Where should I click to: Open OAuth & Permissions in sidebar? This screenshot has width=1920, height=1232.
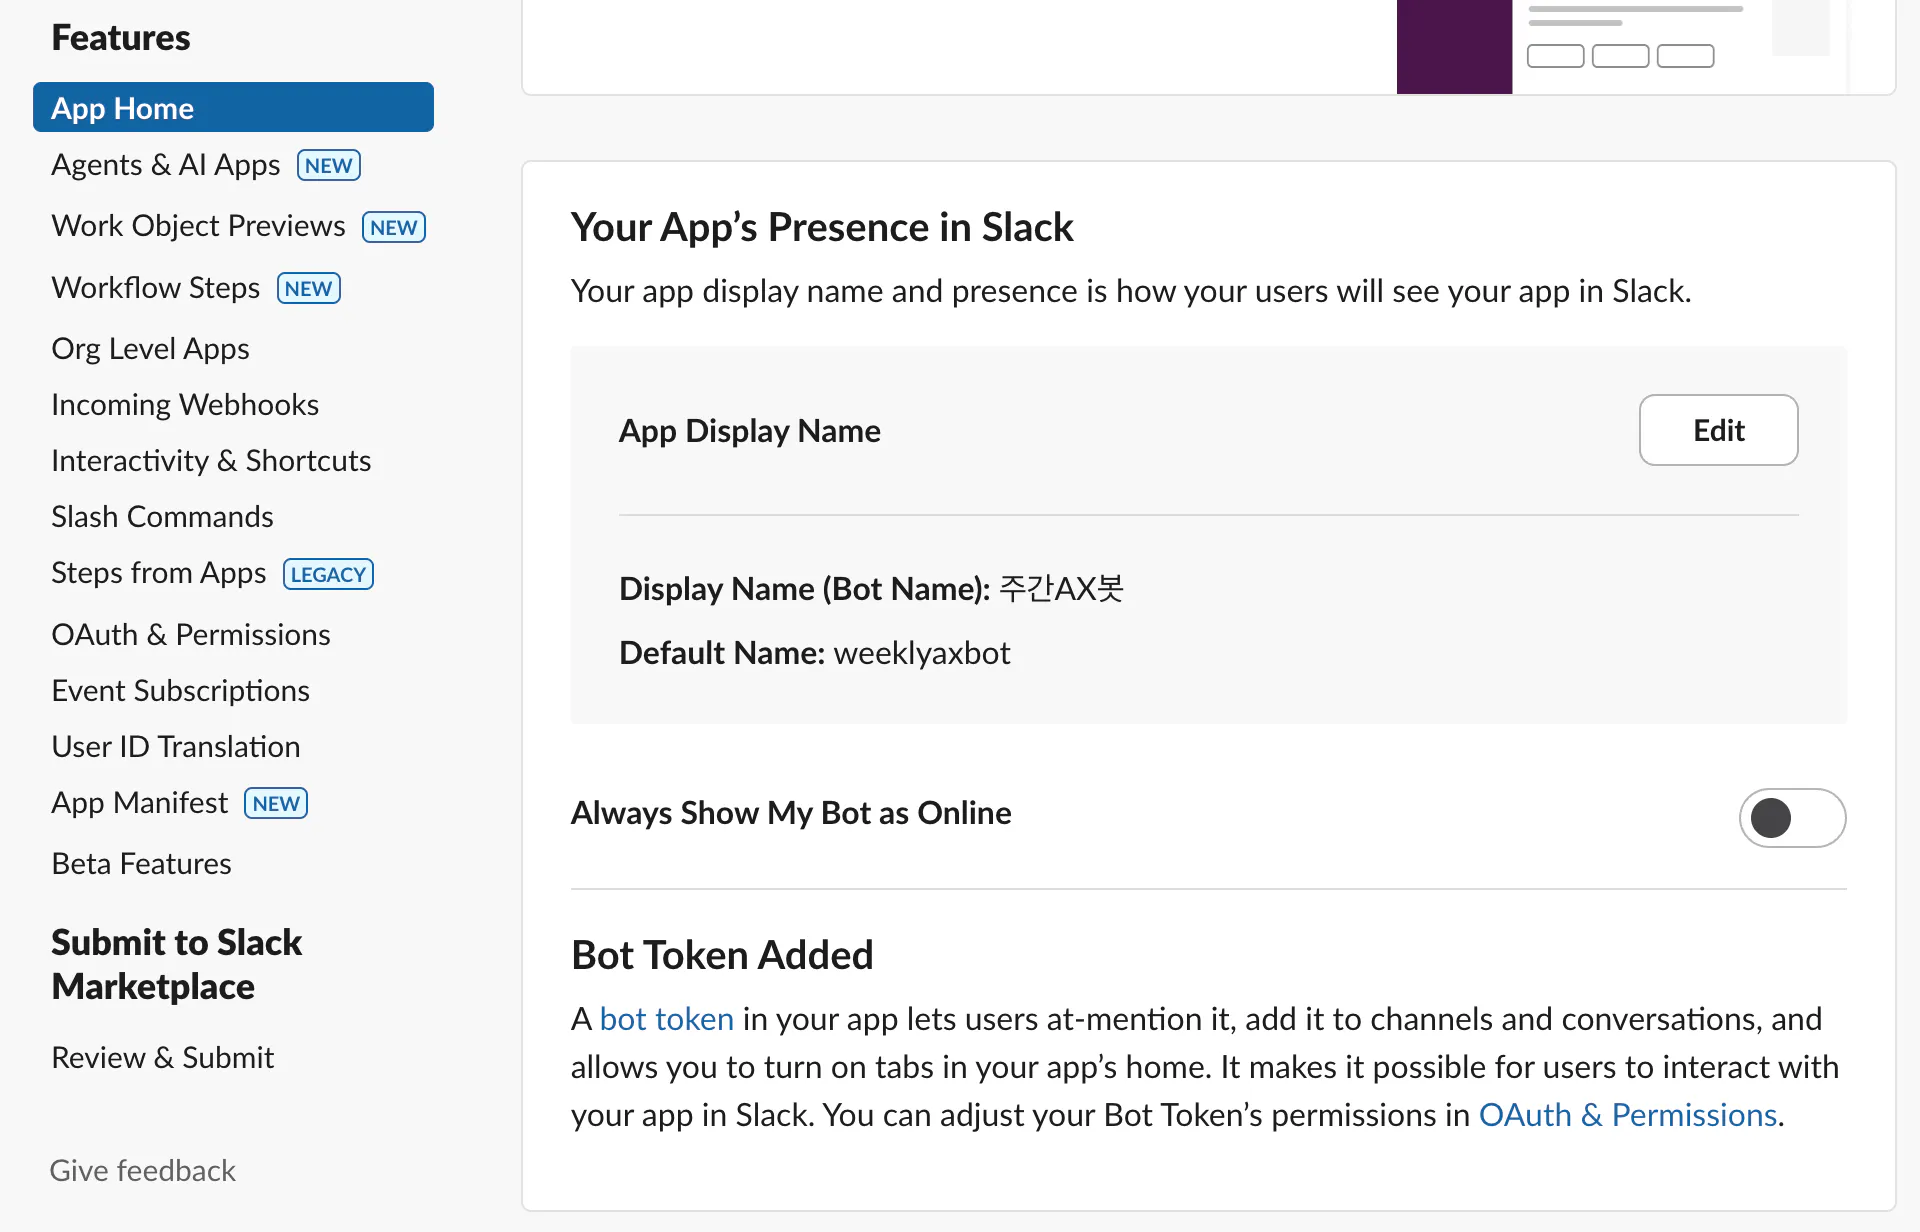[191, 634]
